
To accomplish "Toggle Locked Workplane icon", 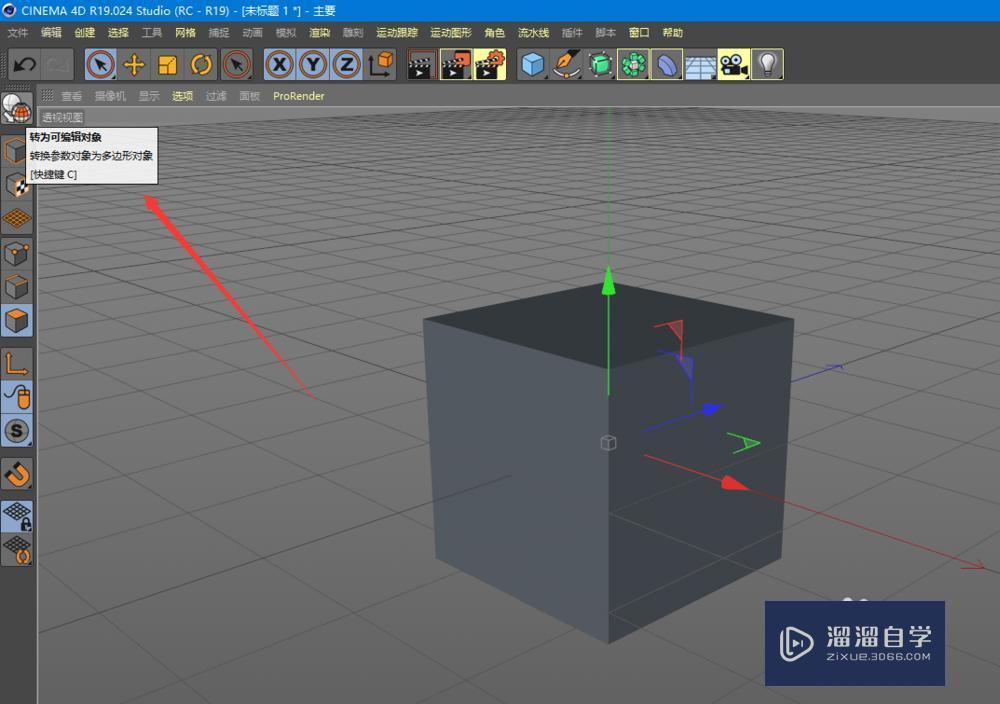I will (17, 516).
